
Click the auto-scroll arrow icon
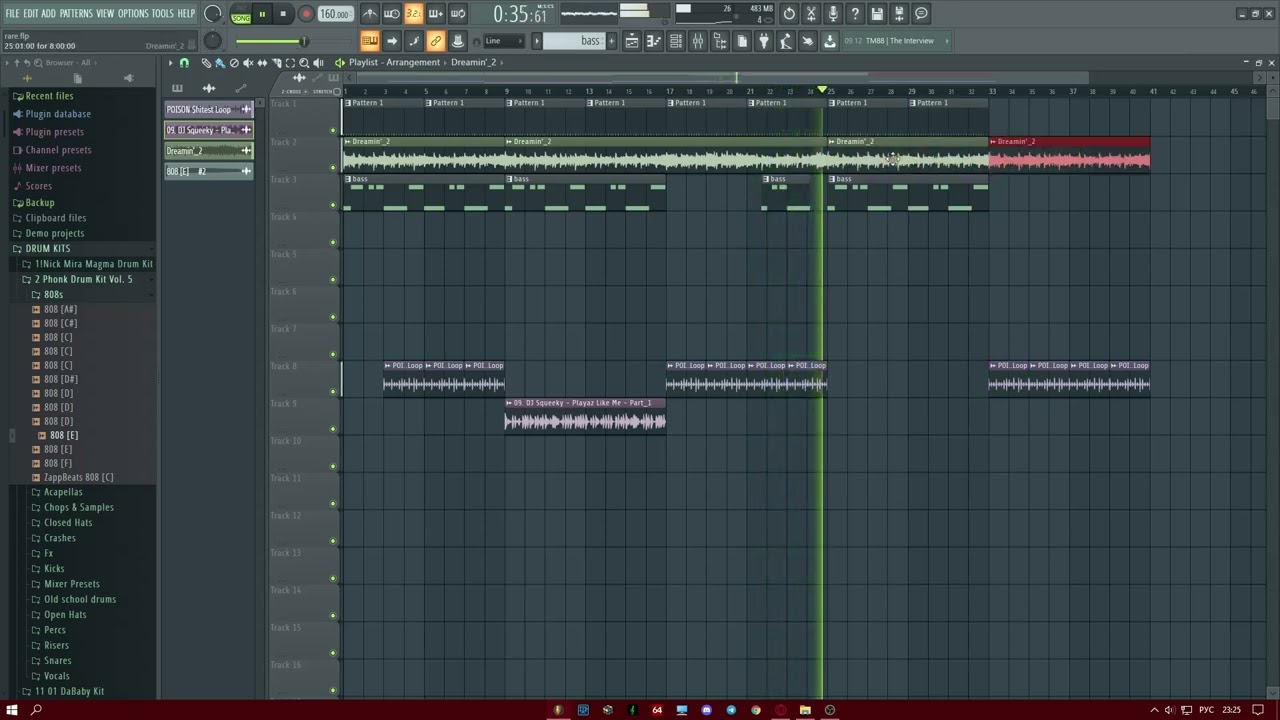click(392, 41)
